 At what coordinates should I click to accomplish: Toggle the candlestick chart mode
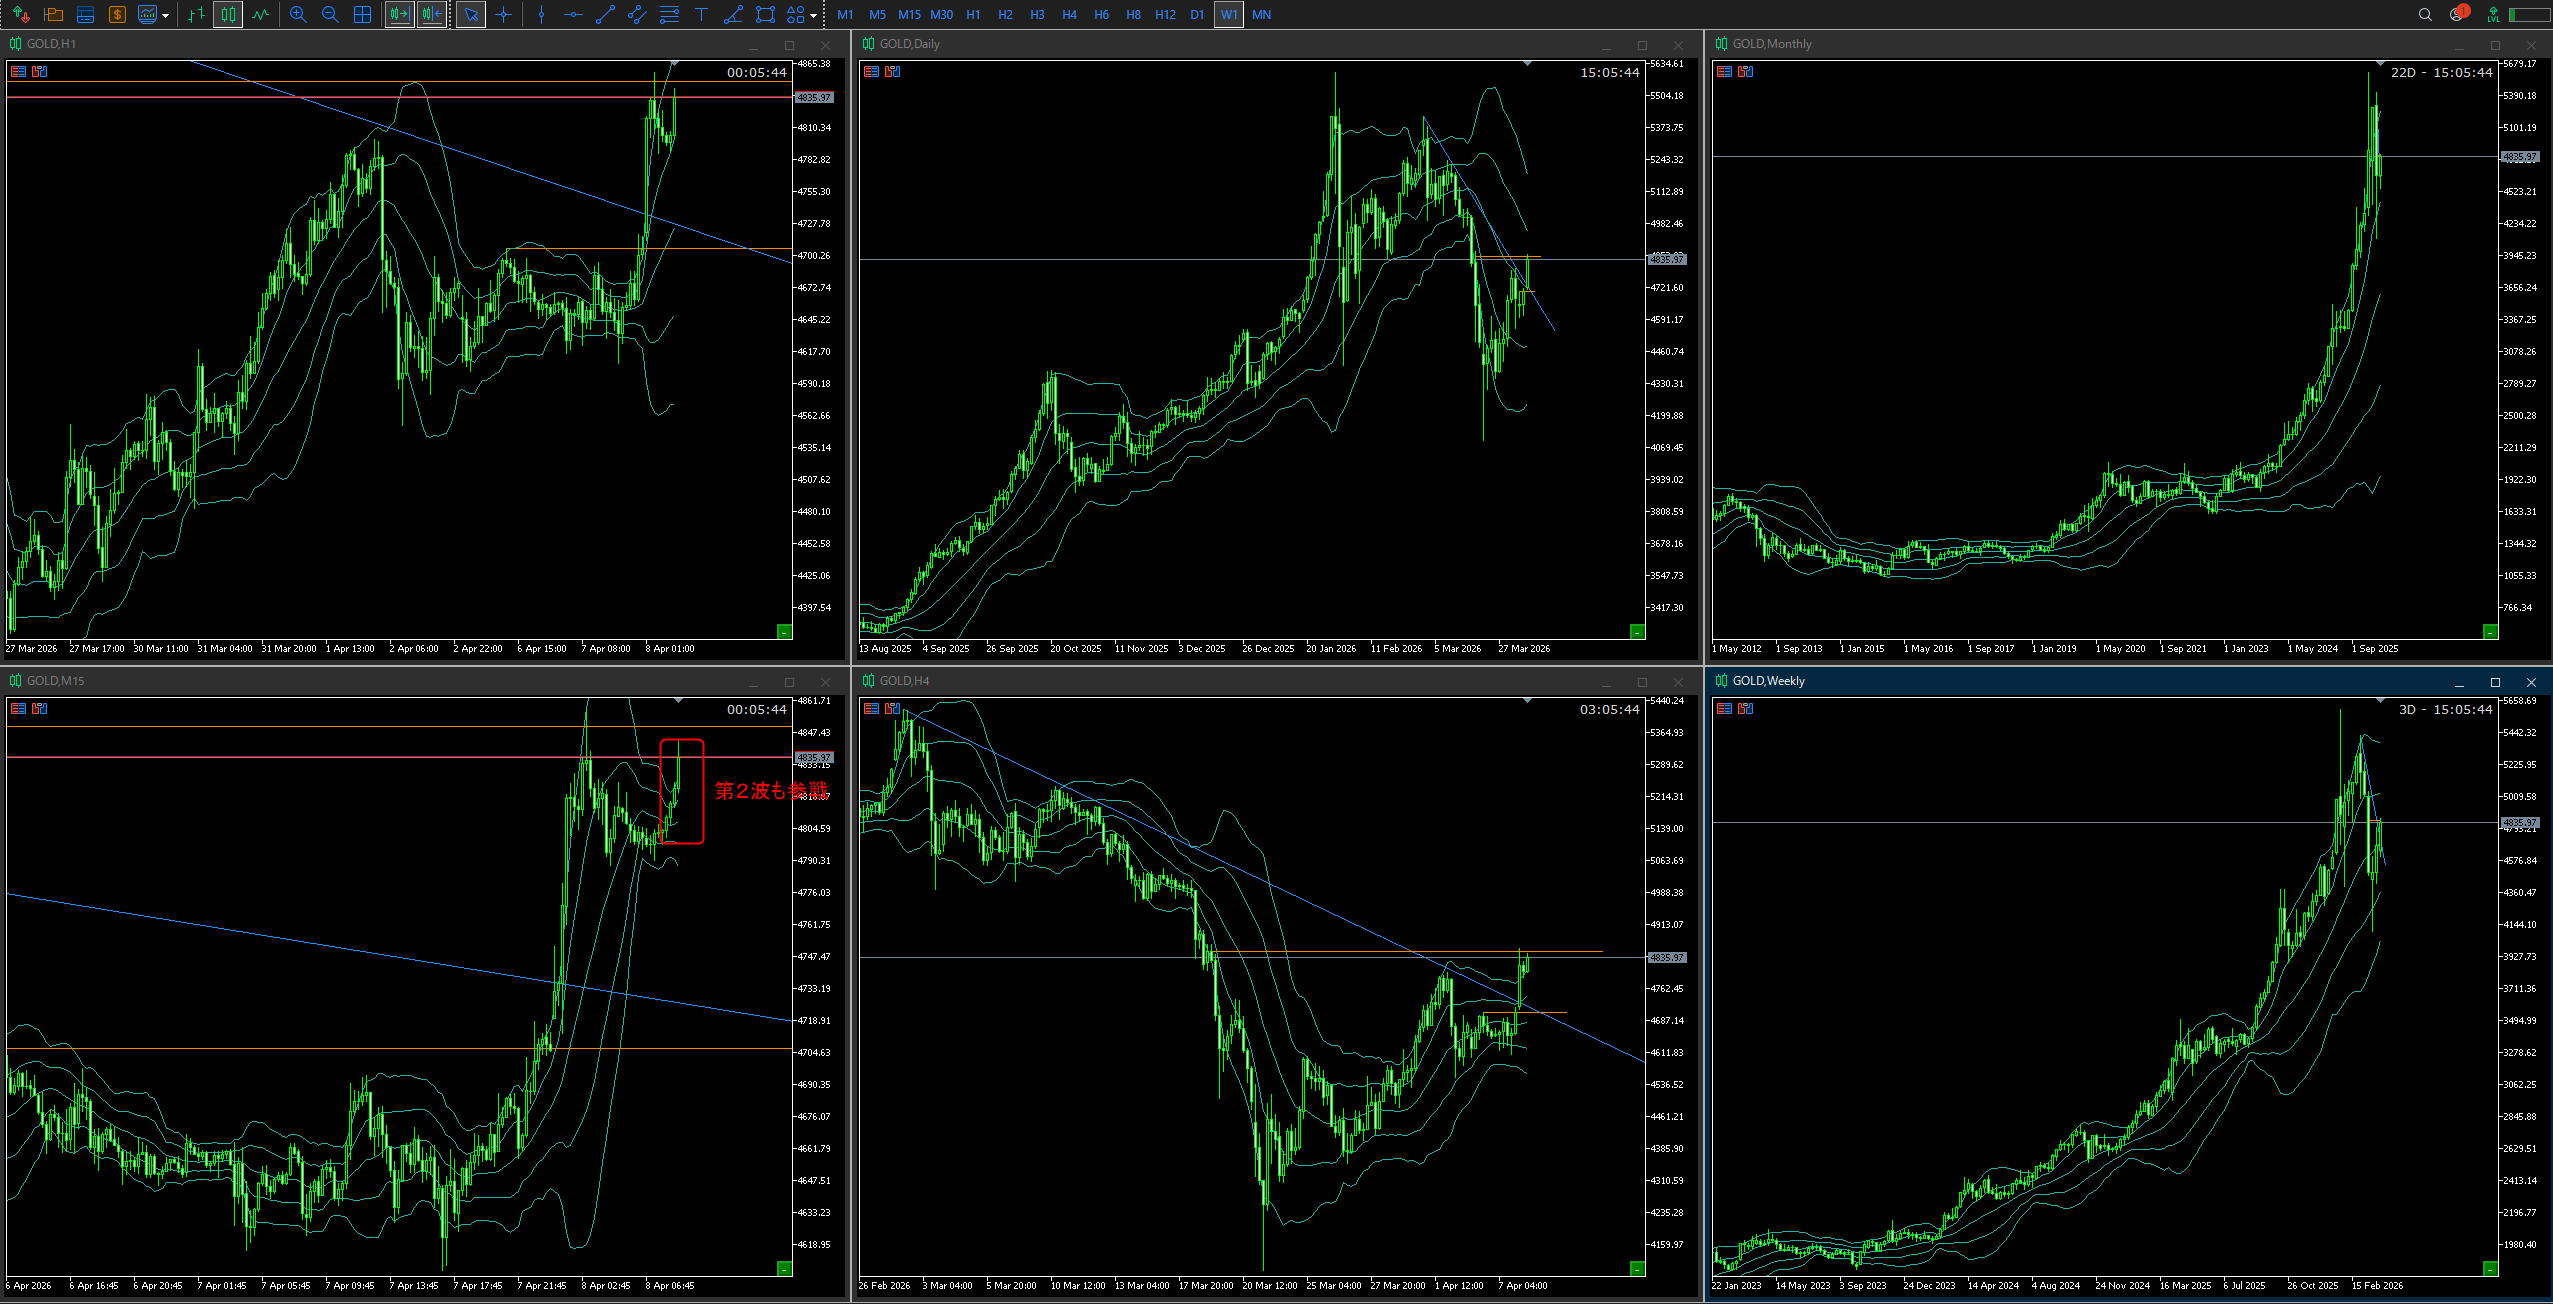click(228, 14)
